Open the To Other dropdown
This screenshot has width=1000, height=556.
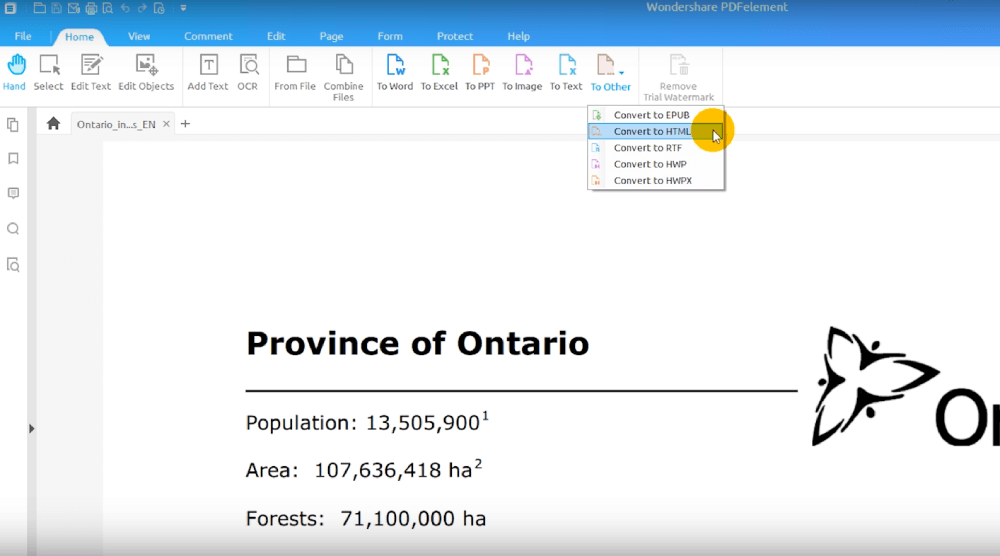610,72
